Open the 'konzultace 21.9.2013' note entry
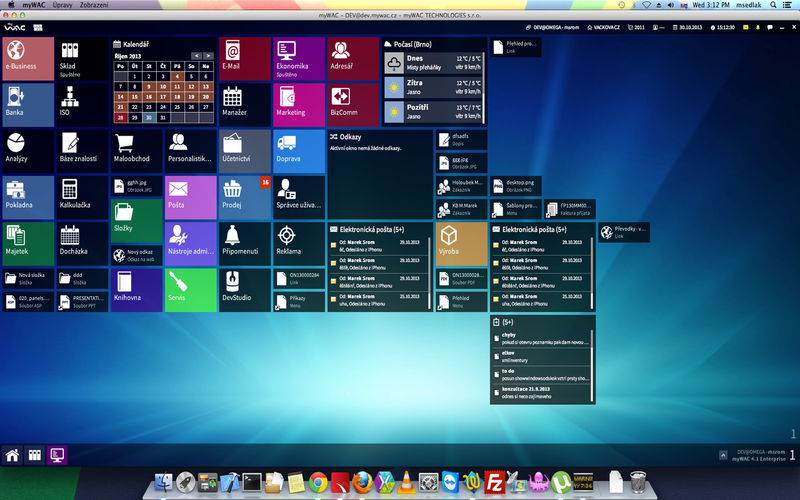This screenshot has height=500, width=800. tap(541, 392)
